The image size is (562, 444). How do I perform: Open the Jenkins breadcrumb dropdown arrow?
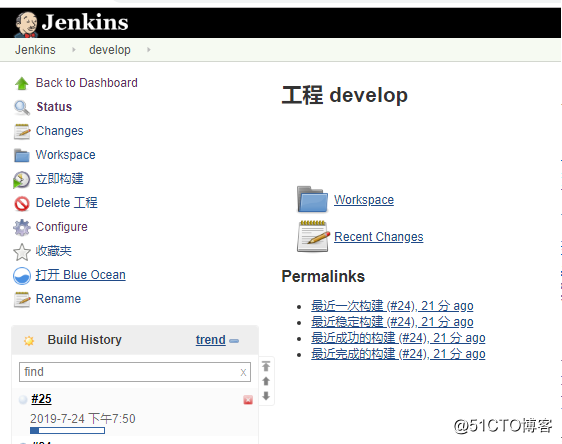tap(73, 49)
